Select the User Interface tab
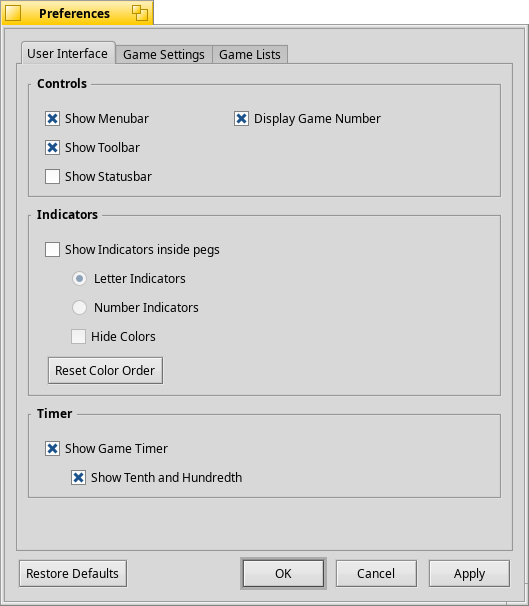 click(68, 53)
